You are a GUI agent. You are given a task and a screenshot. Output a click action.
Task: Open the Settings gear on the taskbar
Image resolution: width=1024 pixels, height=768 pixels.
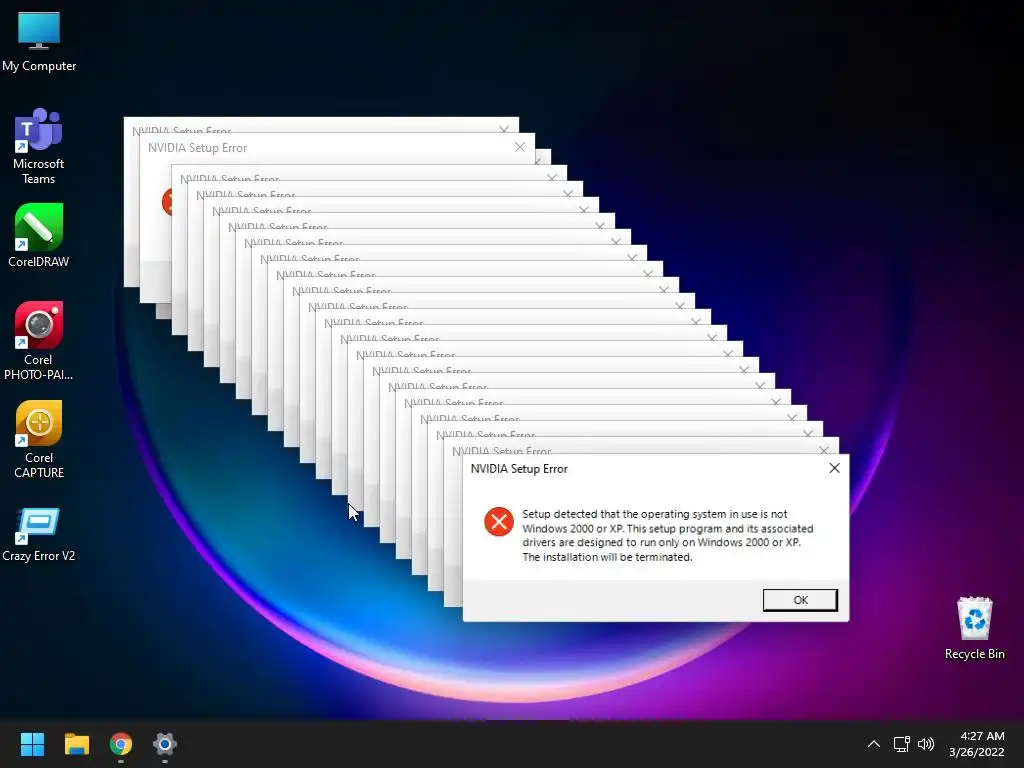(x=165, y=744)
